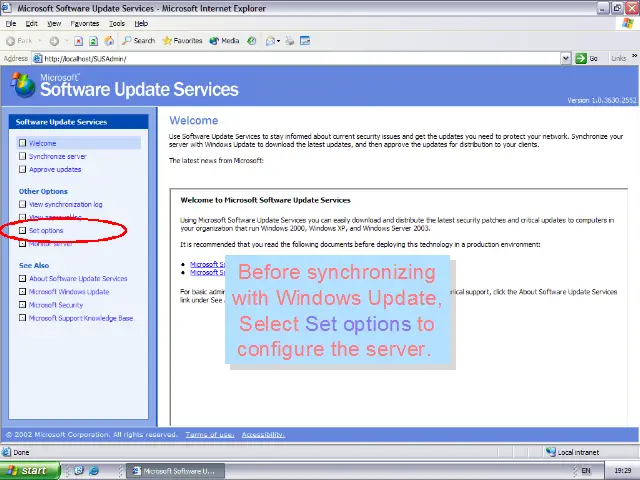Screen dimensions: 640x480
Task: Click the Terms of use footer link
Action: 210,435
